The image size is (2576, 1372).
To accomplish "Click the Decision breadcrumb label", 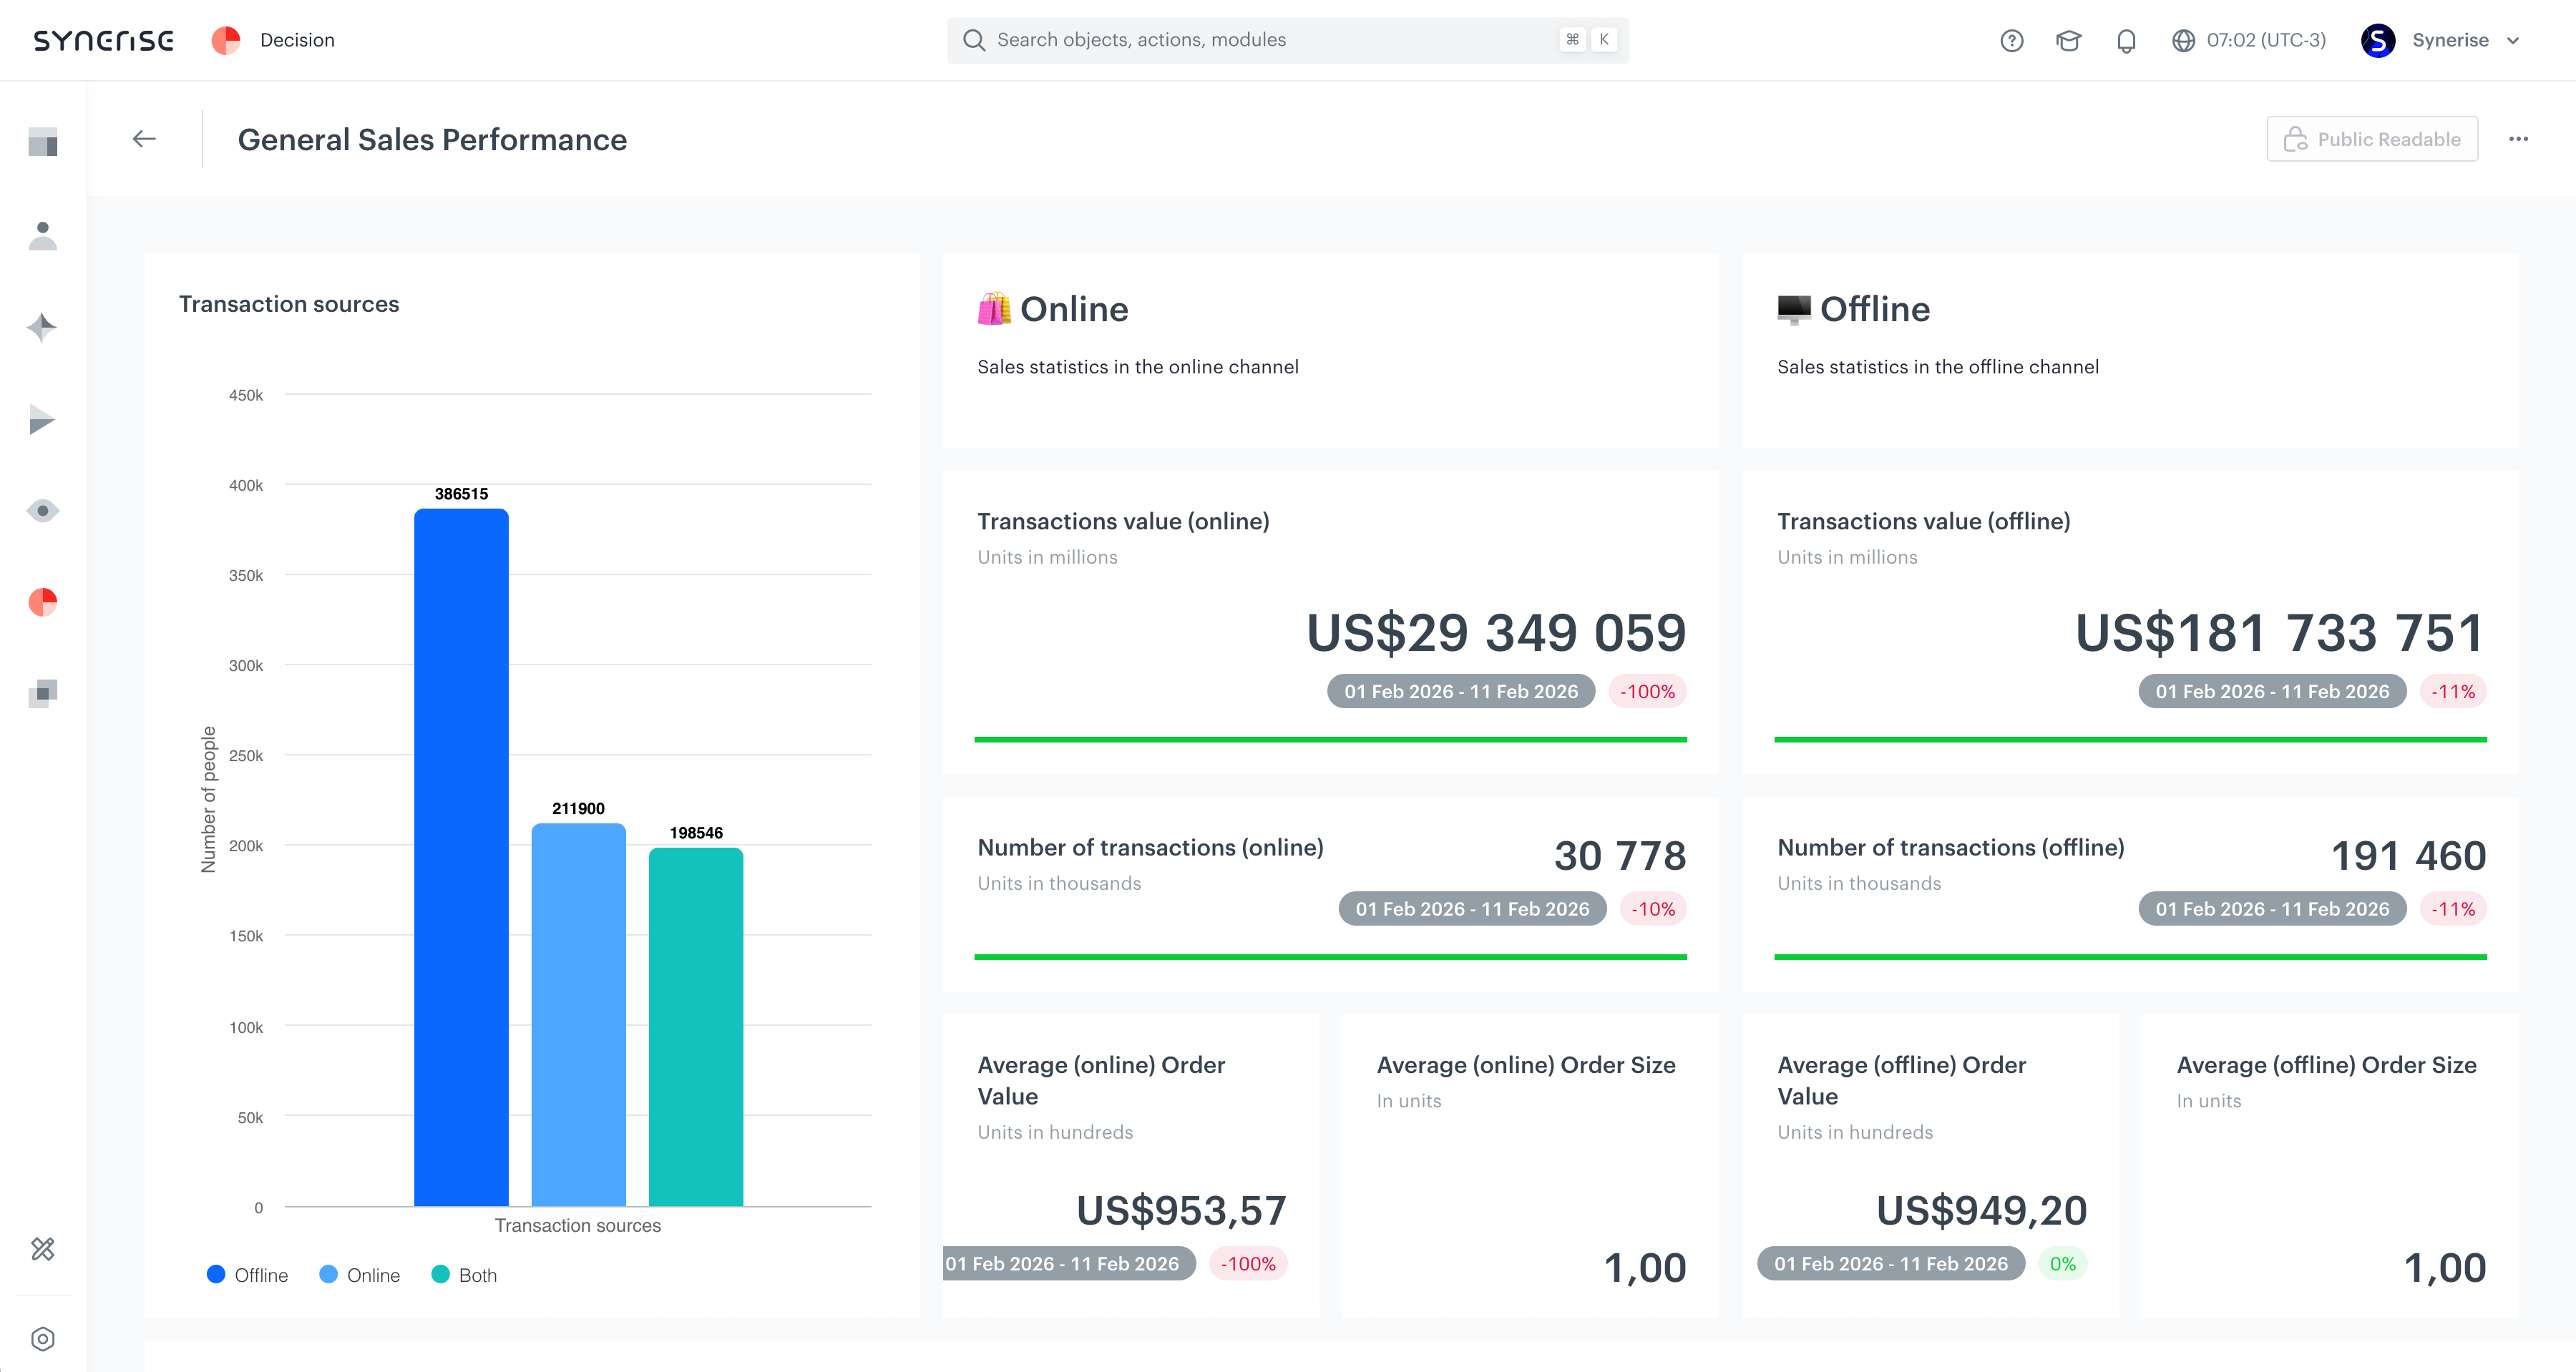I will [x=296, y=40].
